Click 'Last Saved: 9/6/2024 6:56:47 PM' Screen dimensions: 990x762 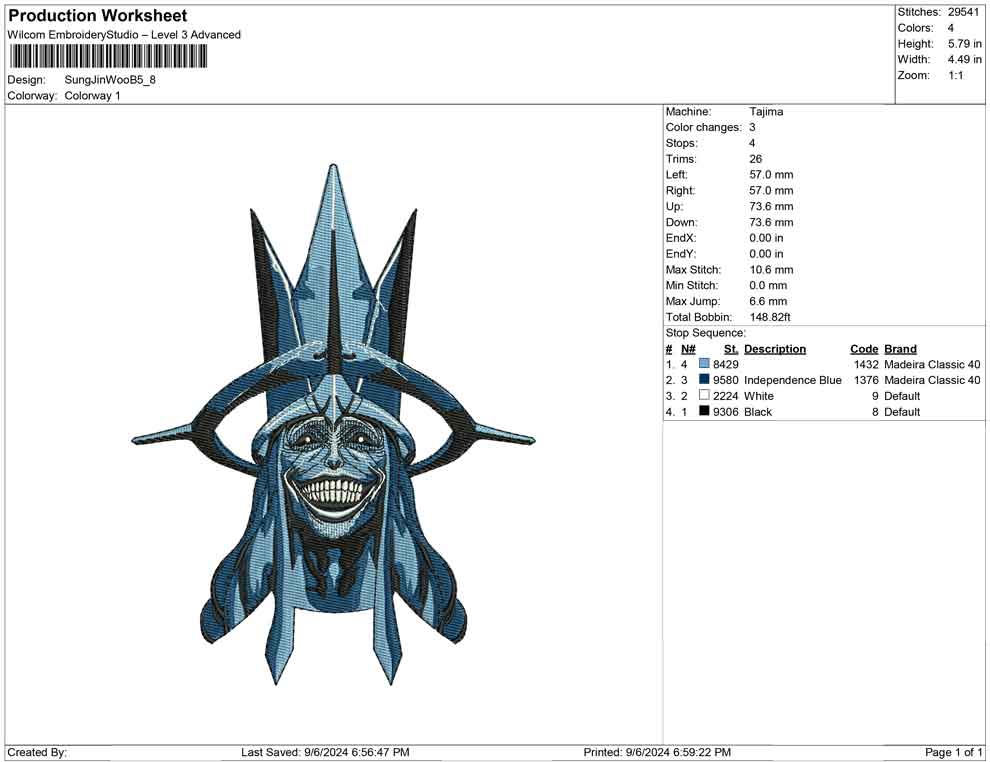pos(325,752)
